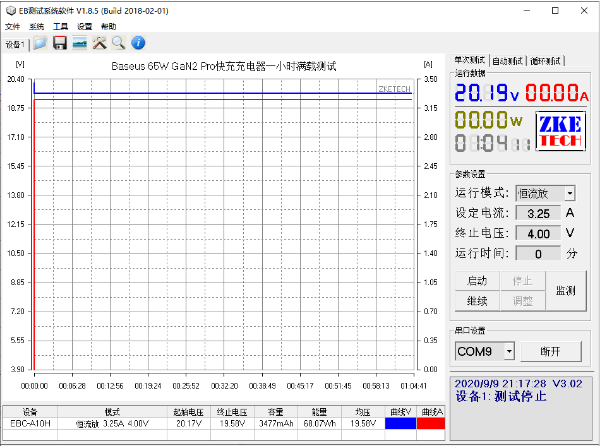Click the 19.58V end voltage cell
This screenshot has width=602, height=448.
(x=232, y=423)
